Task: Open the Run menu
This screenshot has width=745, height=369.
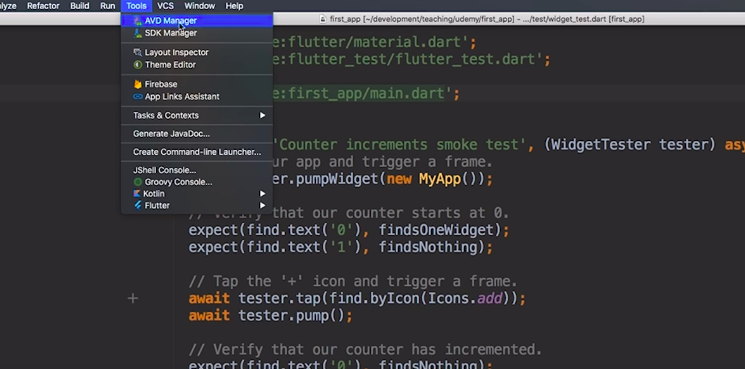Action: pos(108,6)
